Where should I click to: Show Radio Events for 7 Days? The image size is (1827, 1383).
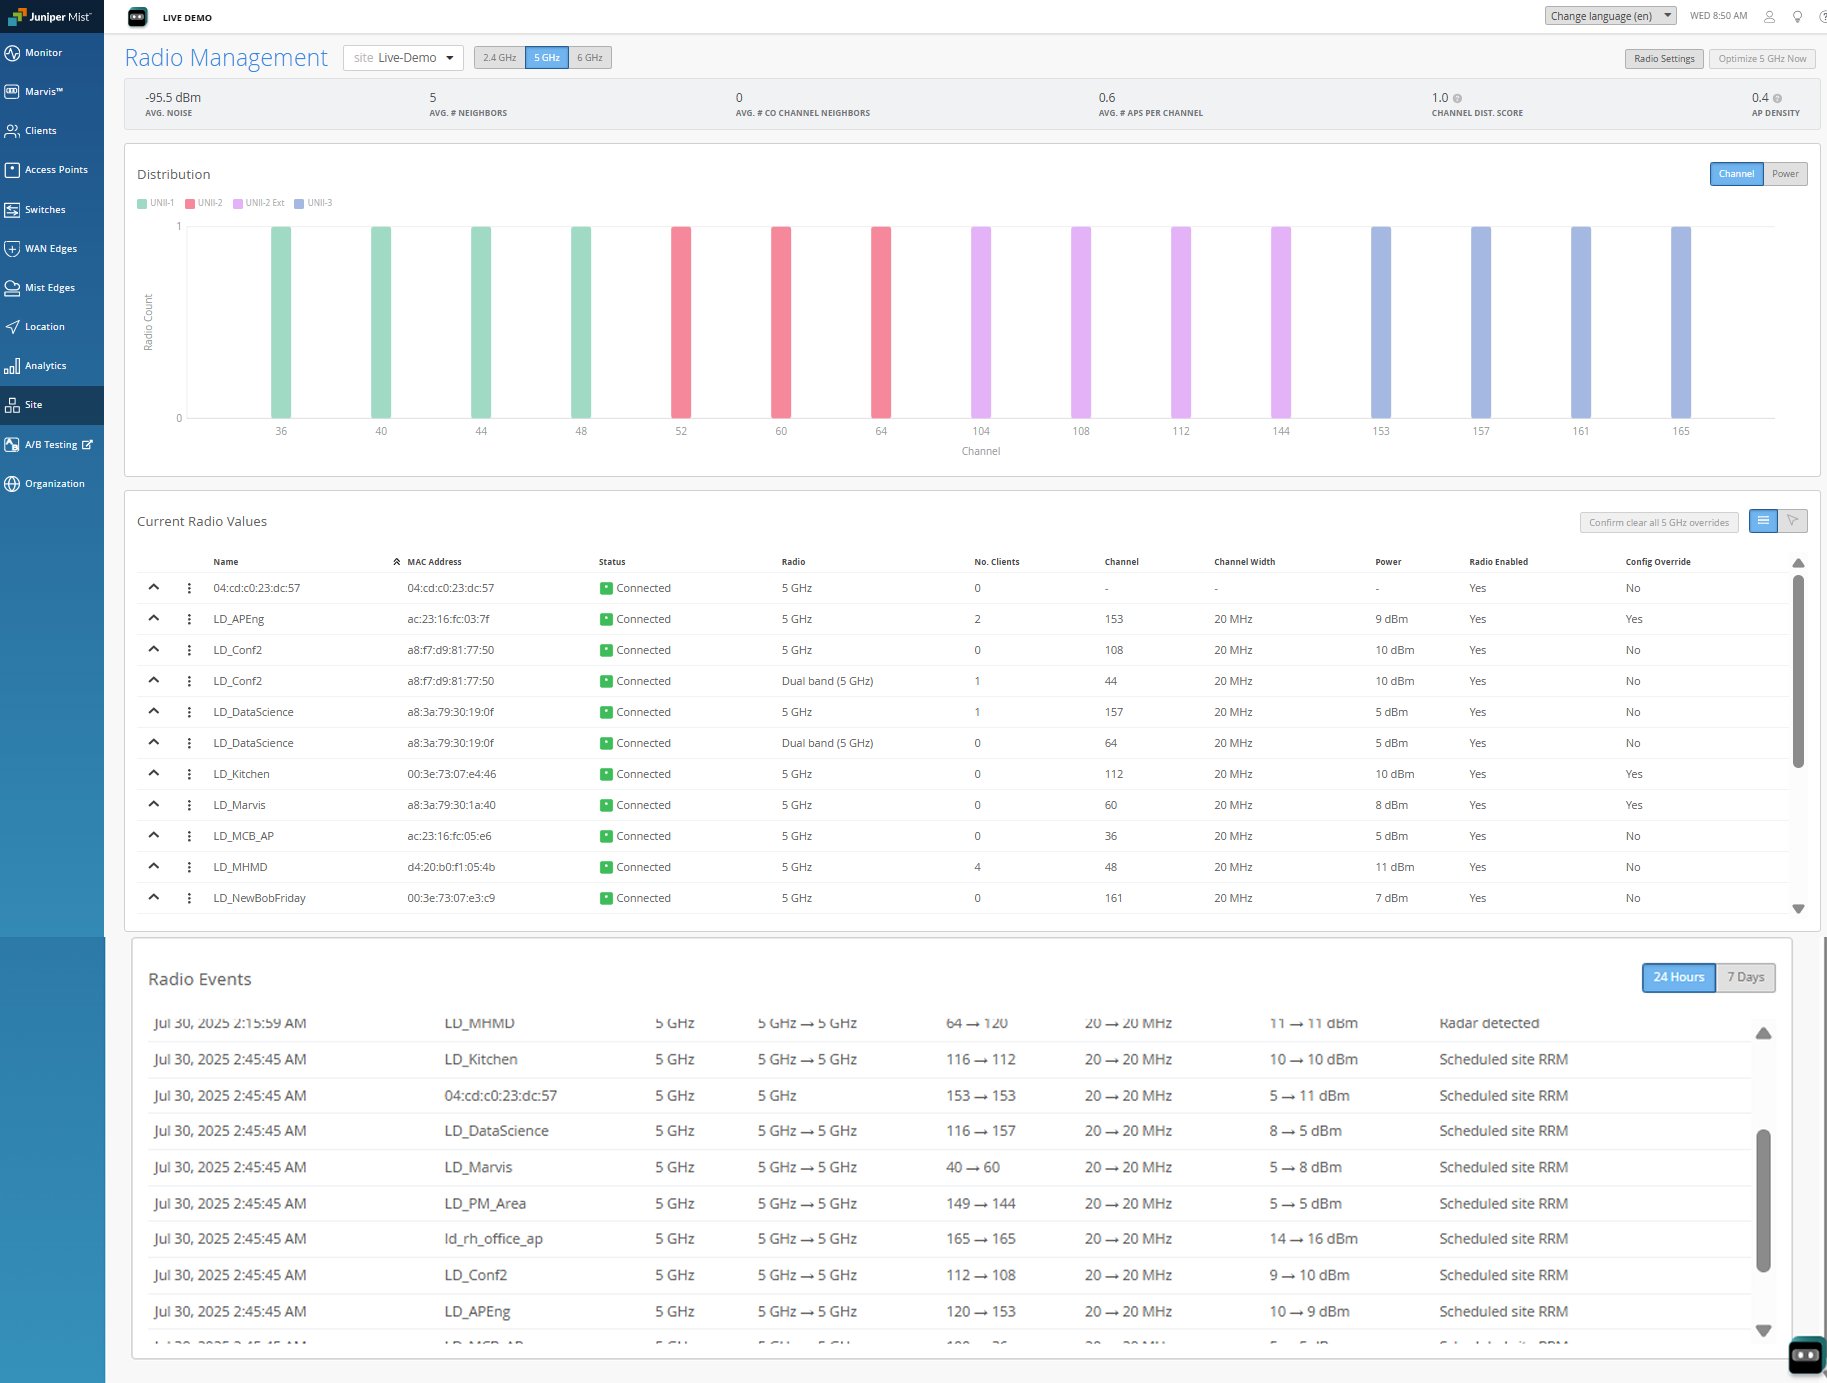[1745, 977]
